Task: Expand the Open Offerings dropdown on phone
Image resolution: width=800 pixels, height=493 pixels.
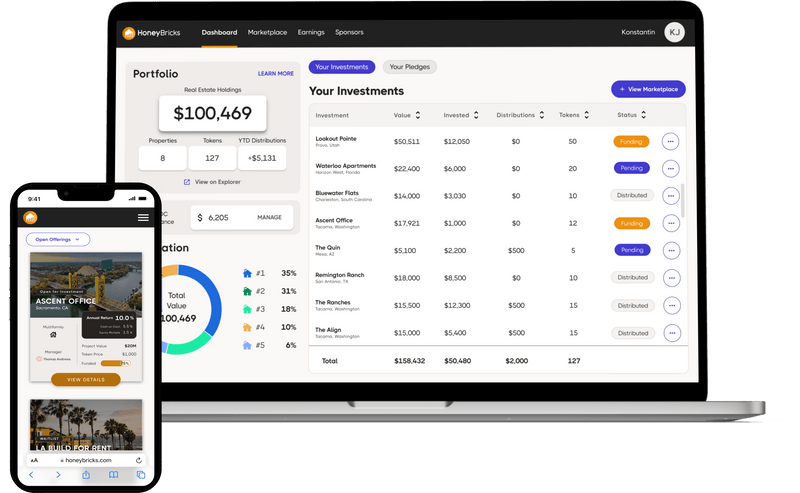Action: (58, 239)
